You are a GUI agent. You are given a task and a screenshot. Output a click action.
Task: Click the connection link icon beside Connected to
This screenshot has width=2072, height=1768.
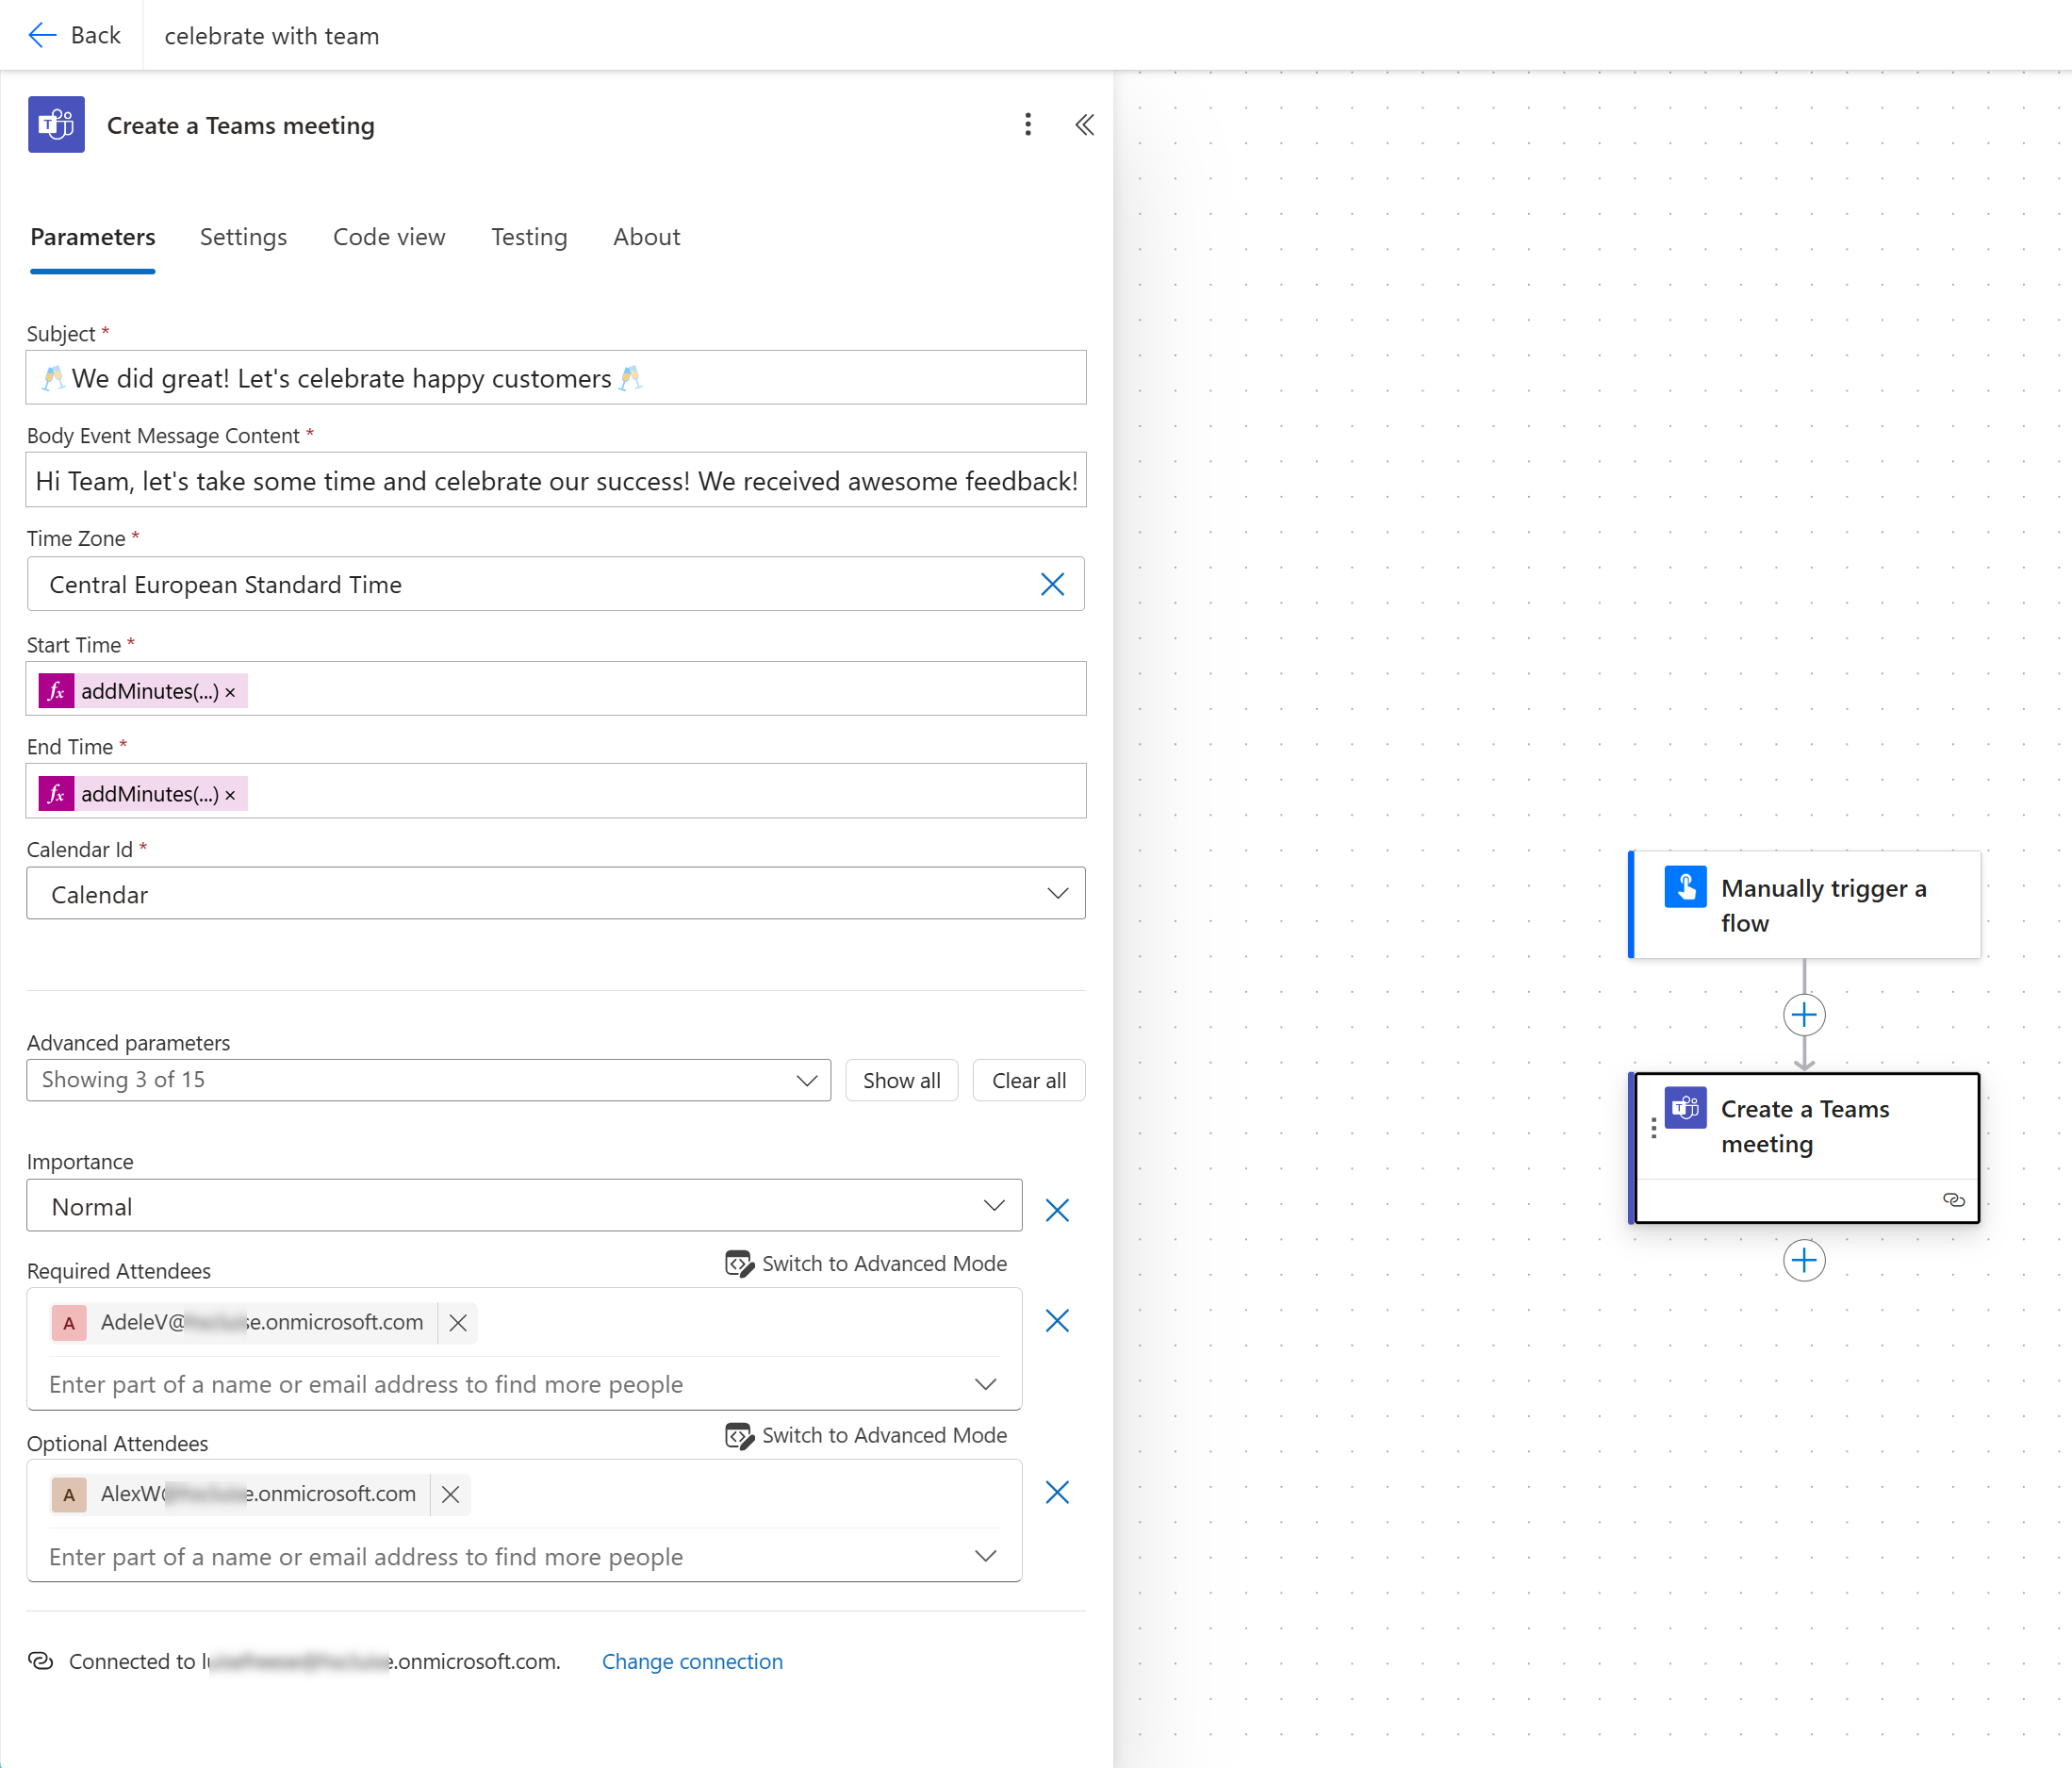pos(40,1661)
